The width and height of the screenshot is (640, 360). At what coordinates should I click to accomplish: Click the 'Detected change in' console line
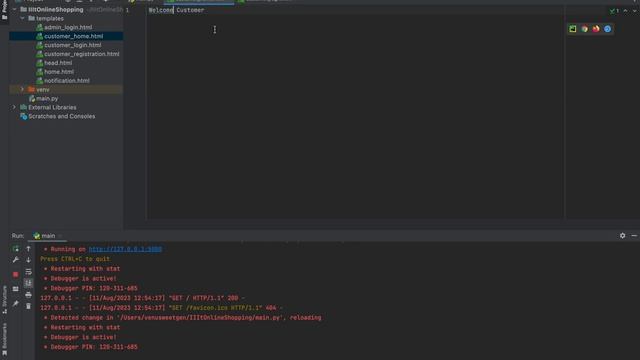[x=182, y=318]
